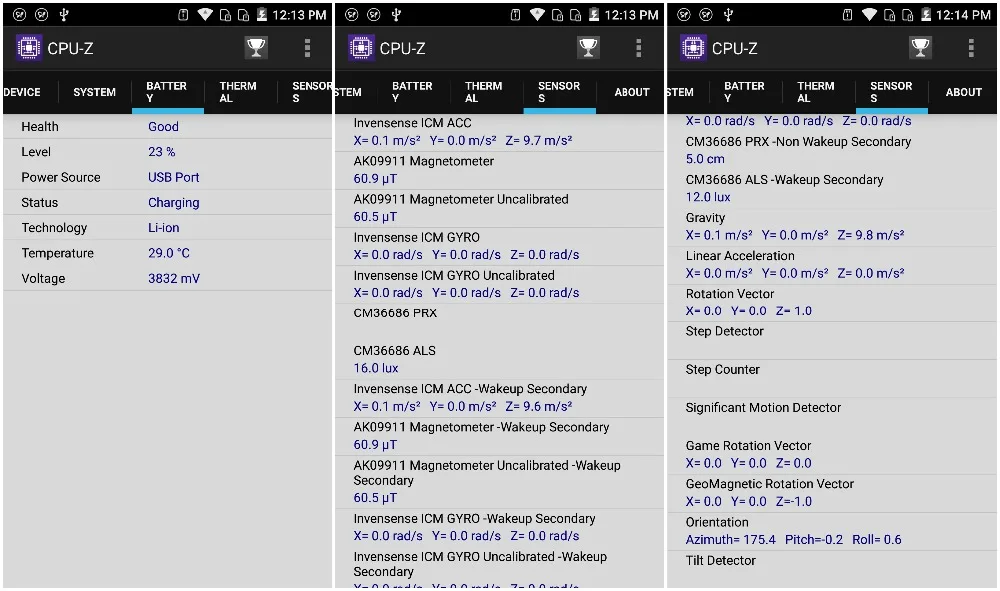
Task: Tap CPU-Z app logo in right screen
Action: (x=693, y=48)
